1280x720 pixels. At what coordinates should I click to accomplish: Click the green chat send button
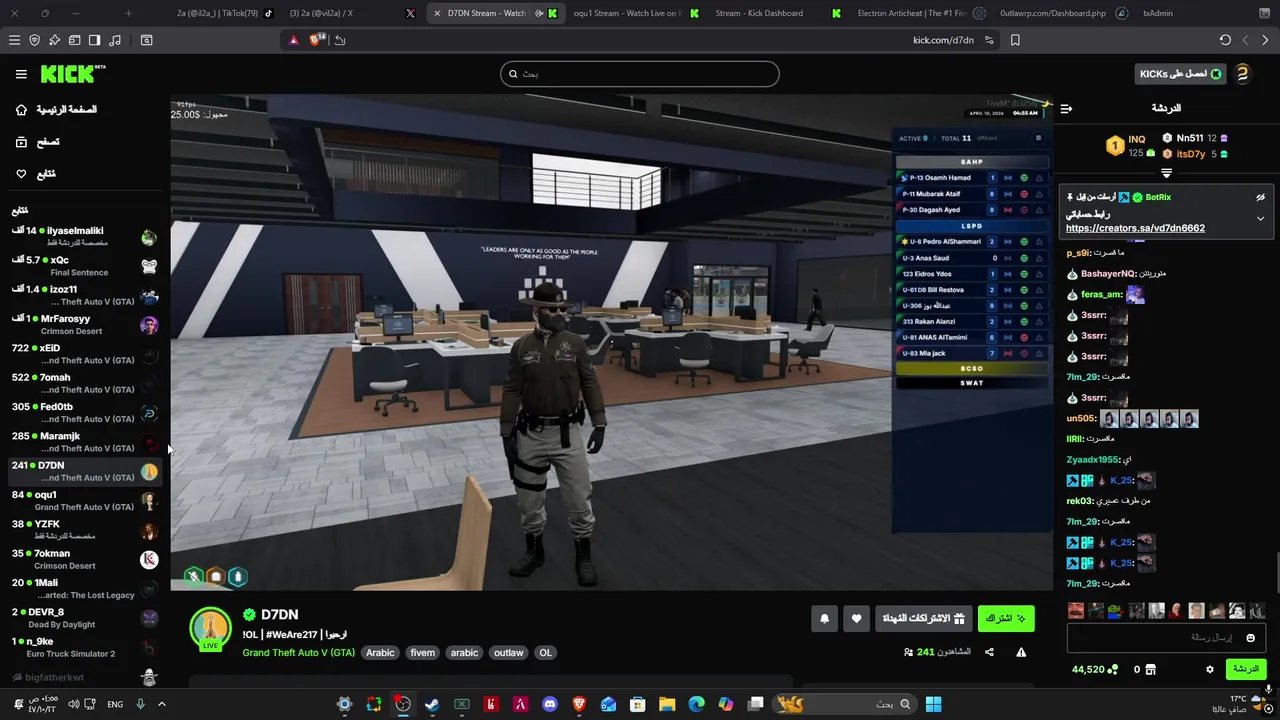coord(1245,669)
